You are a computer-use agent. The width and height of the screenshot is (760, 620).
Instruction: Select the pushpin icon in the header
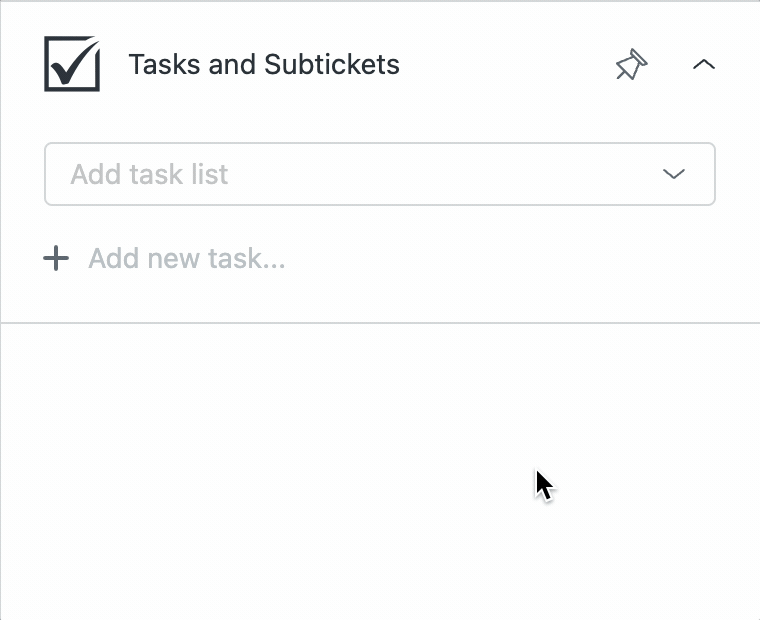(x=631, y=64)
